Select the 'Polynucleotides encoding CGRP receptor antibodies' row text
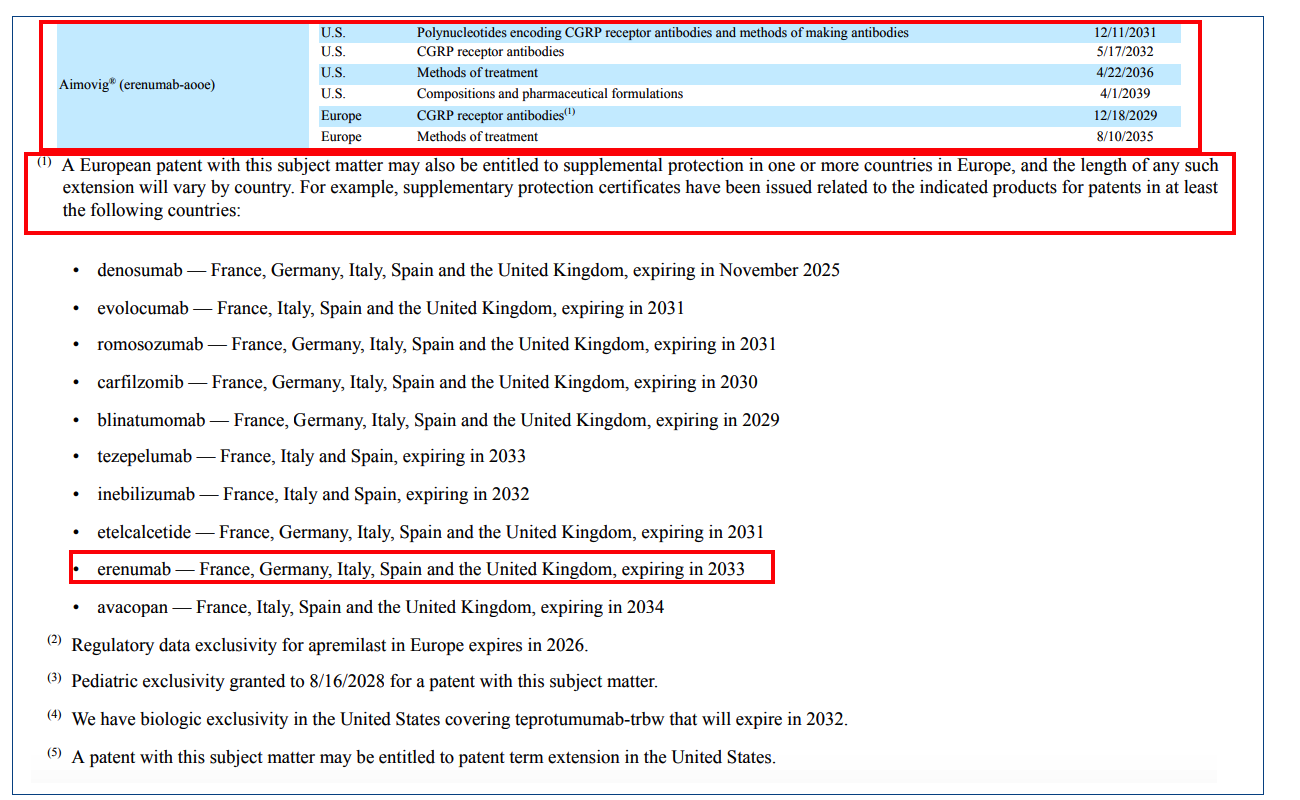This screenshot has width=1300, height=800. click(662, 33)
